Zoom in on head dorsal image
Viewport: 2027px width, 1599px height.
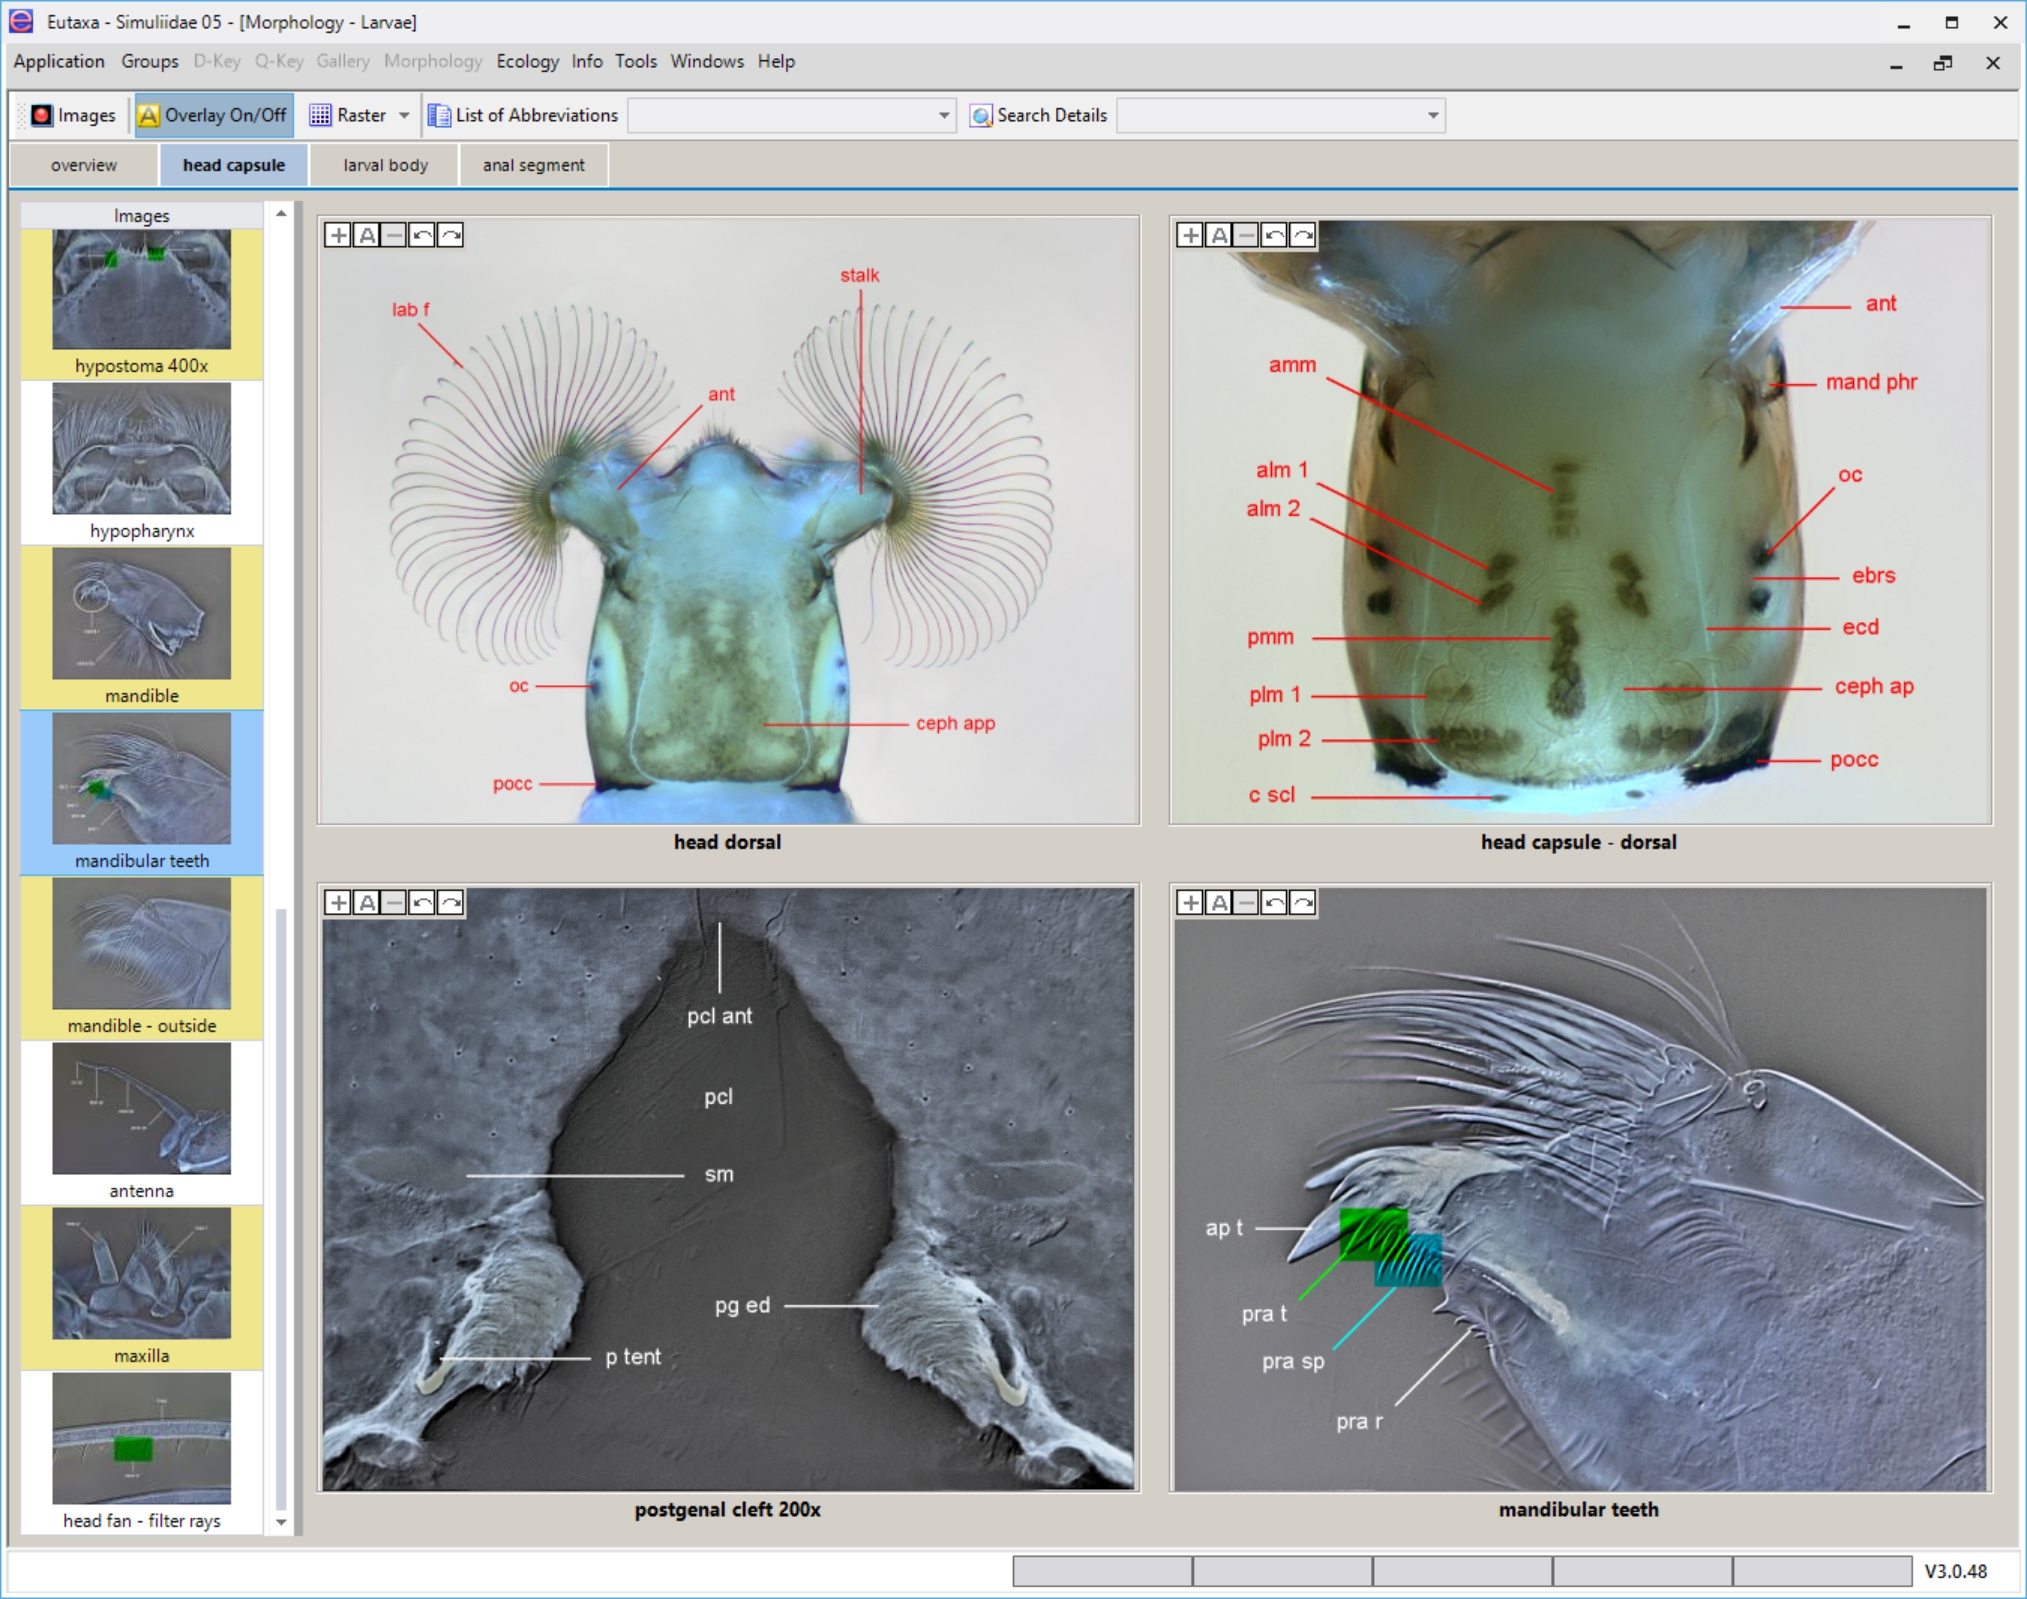click(x=338, y=235)
